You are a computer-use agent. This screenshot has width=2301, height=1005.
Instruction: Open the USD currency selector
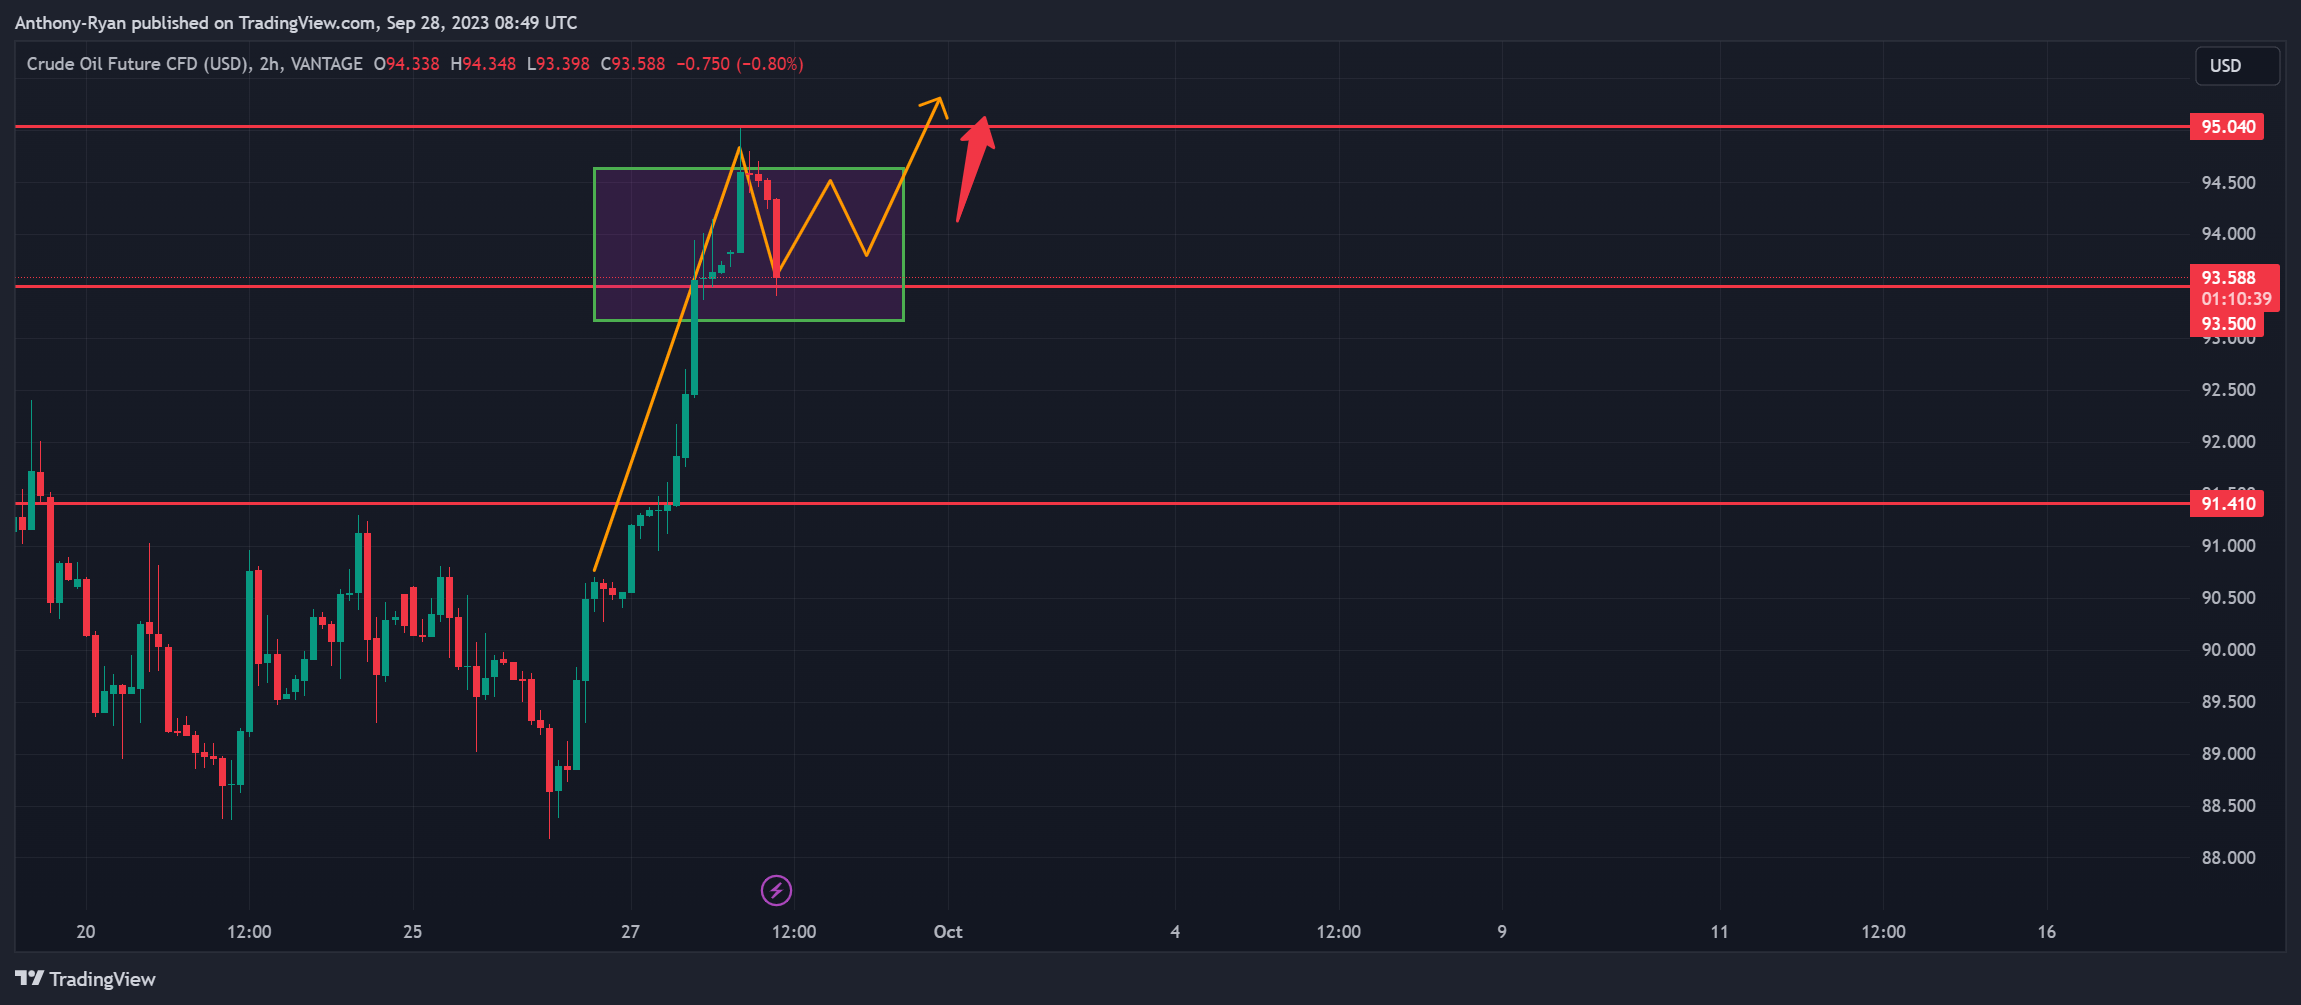click(x=2237, y=66)
